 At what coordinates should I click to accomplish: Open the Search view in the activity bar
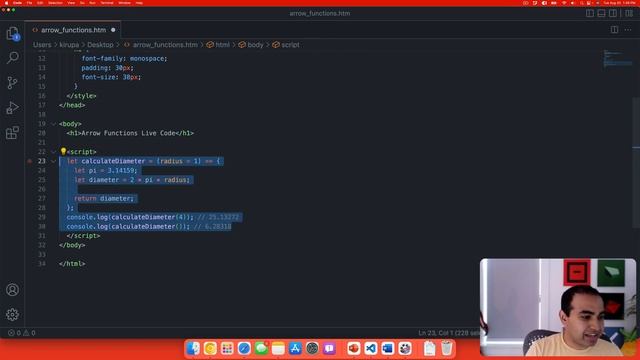pyautogui.click(x=13, y=58)
